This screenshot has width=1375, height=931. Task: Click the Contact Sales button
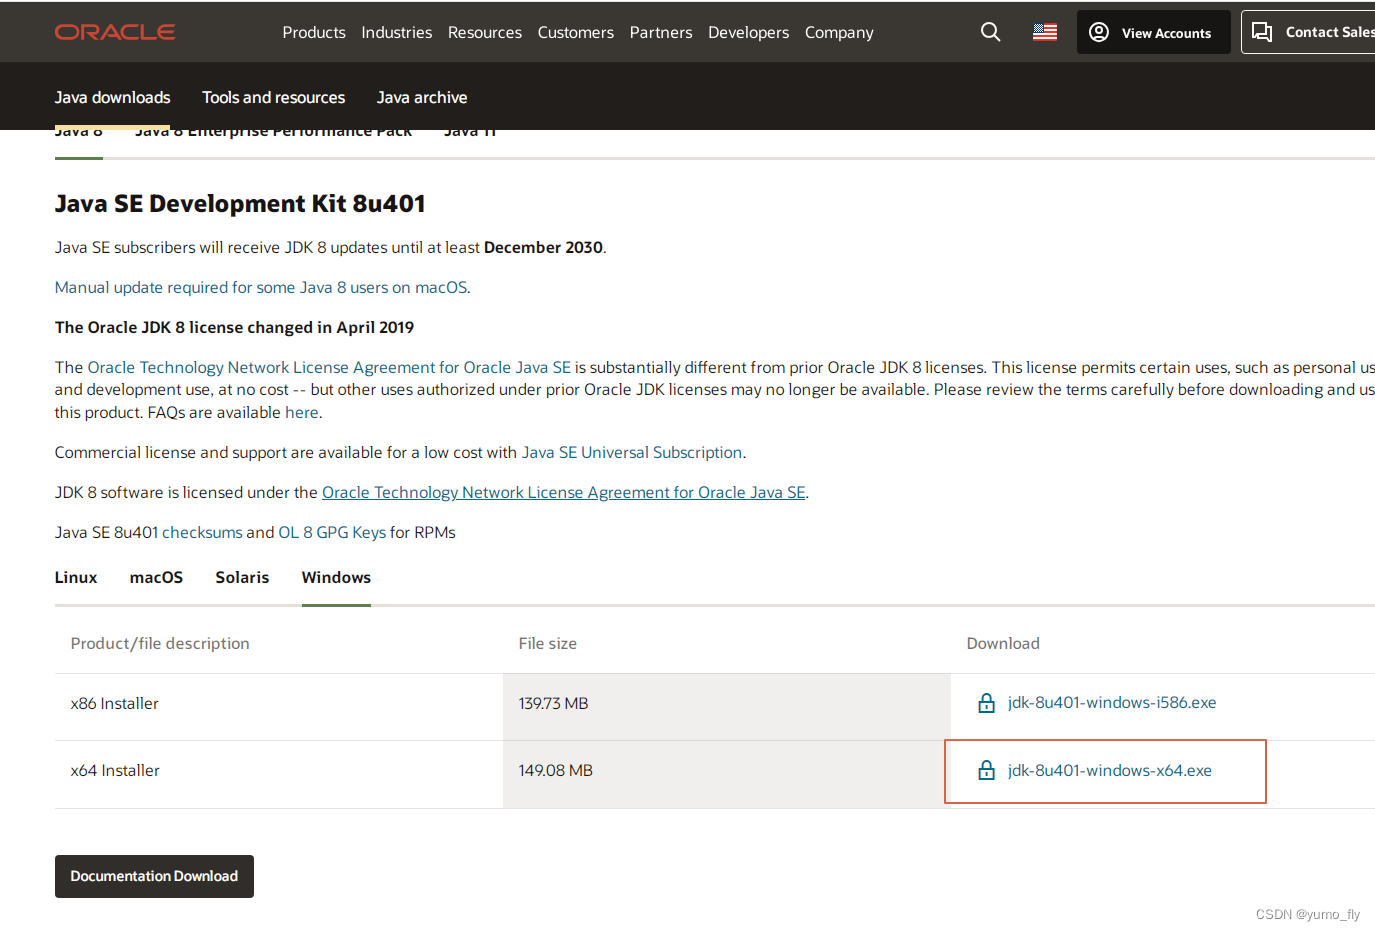tap(1310, 32)
